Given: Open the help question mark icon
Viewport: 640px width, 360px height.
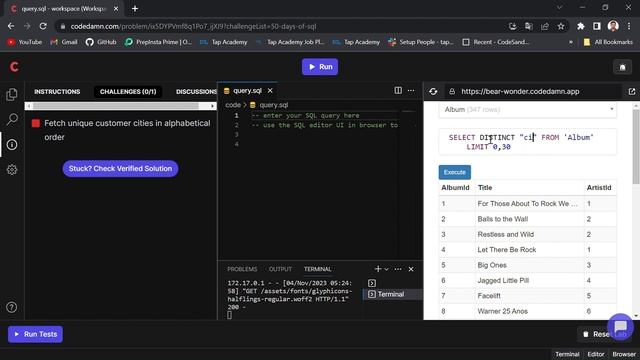Looking at the screenshot, I should 12,307.
